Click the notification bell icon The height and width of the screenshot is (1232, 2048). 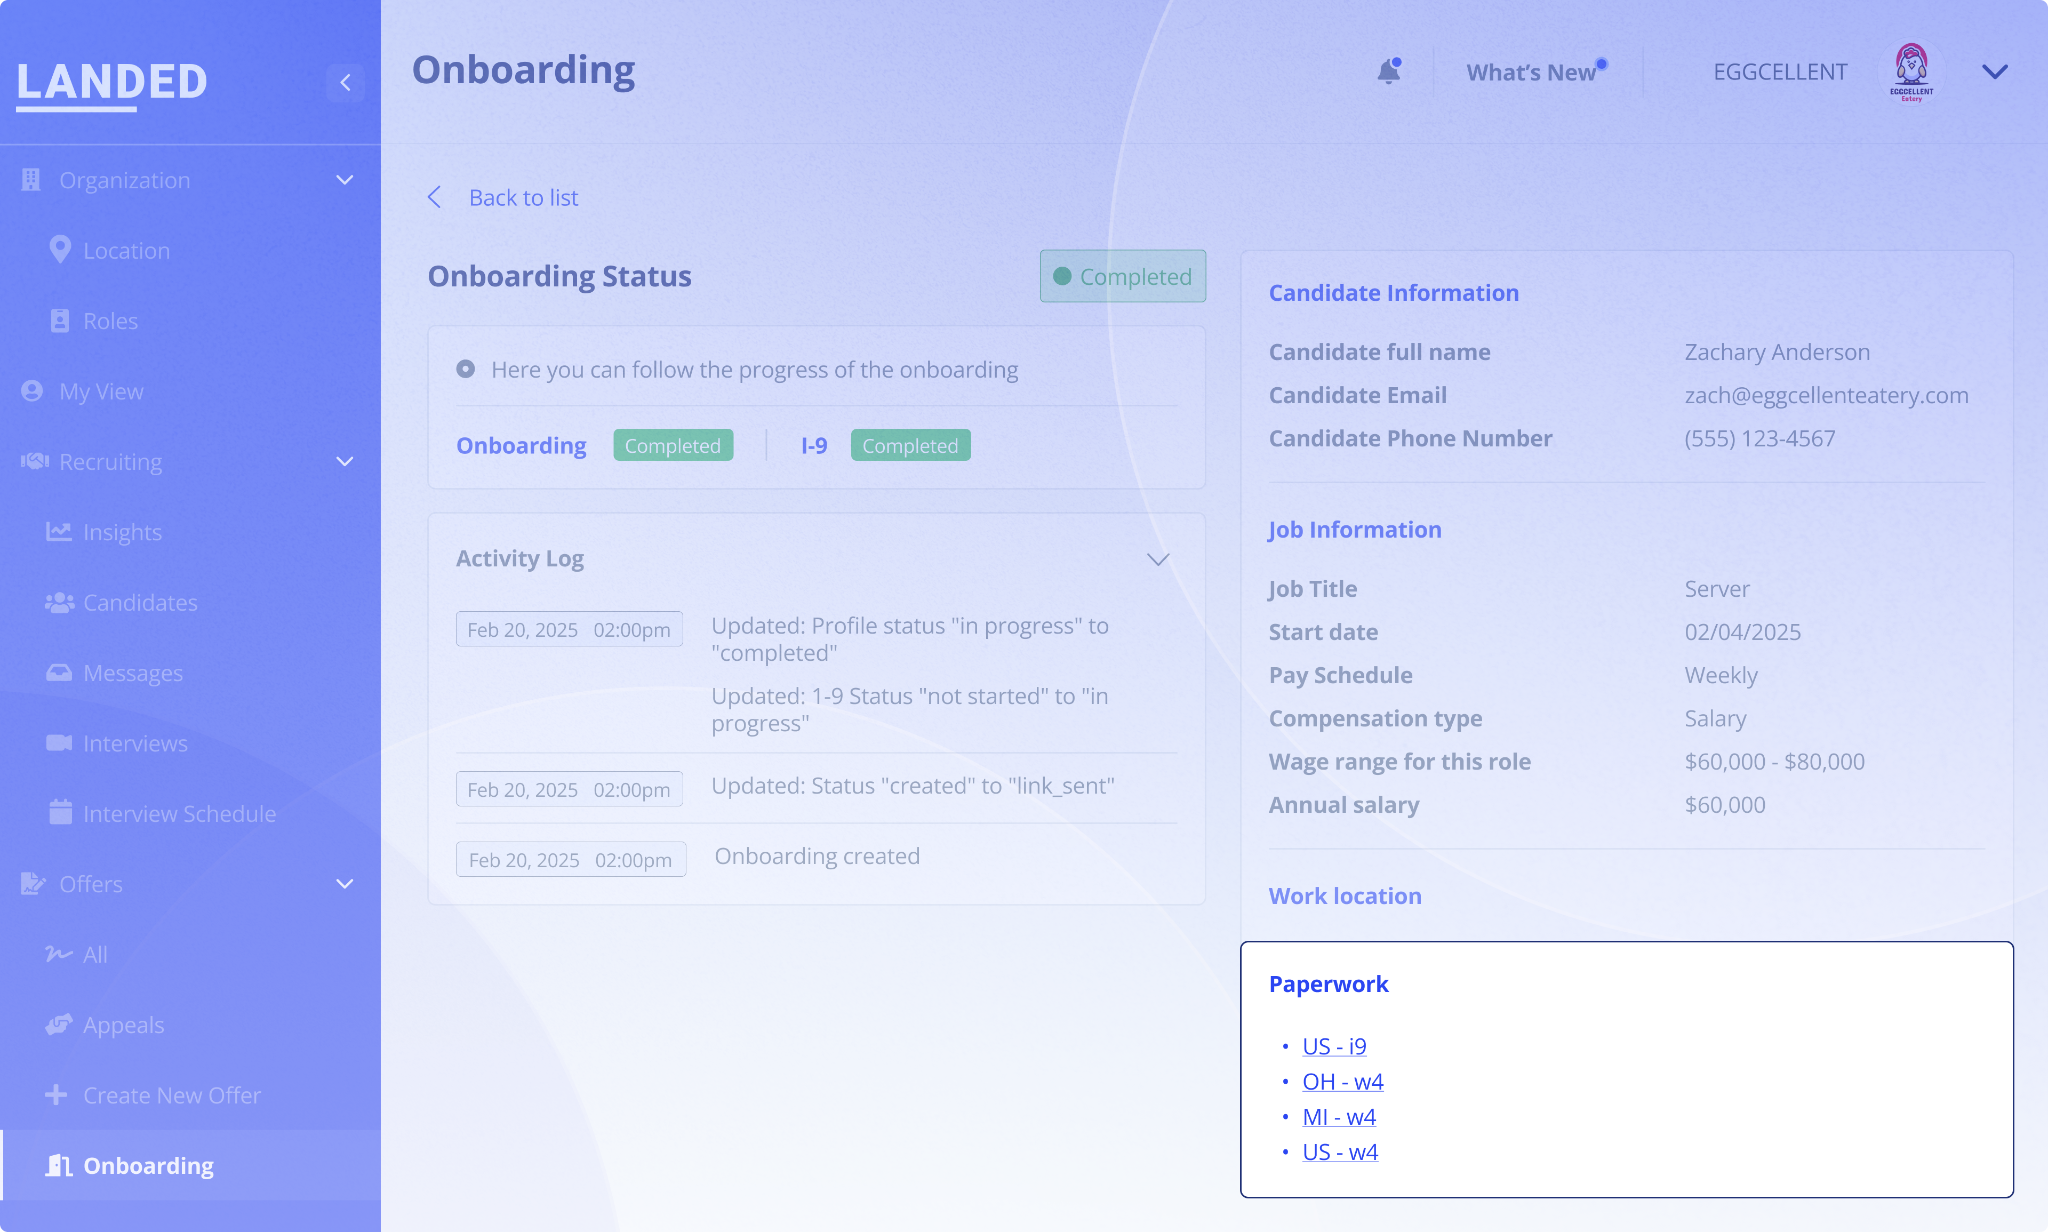tap(1388, 72)
